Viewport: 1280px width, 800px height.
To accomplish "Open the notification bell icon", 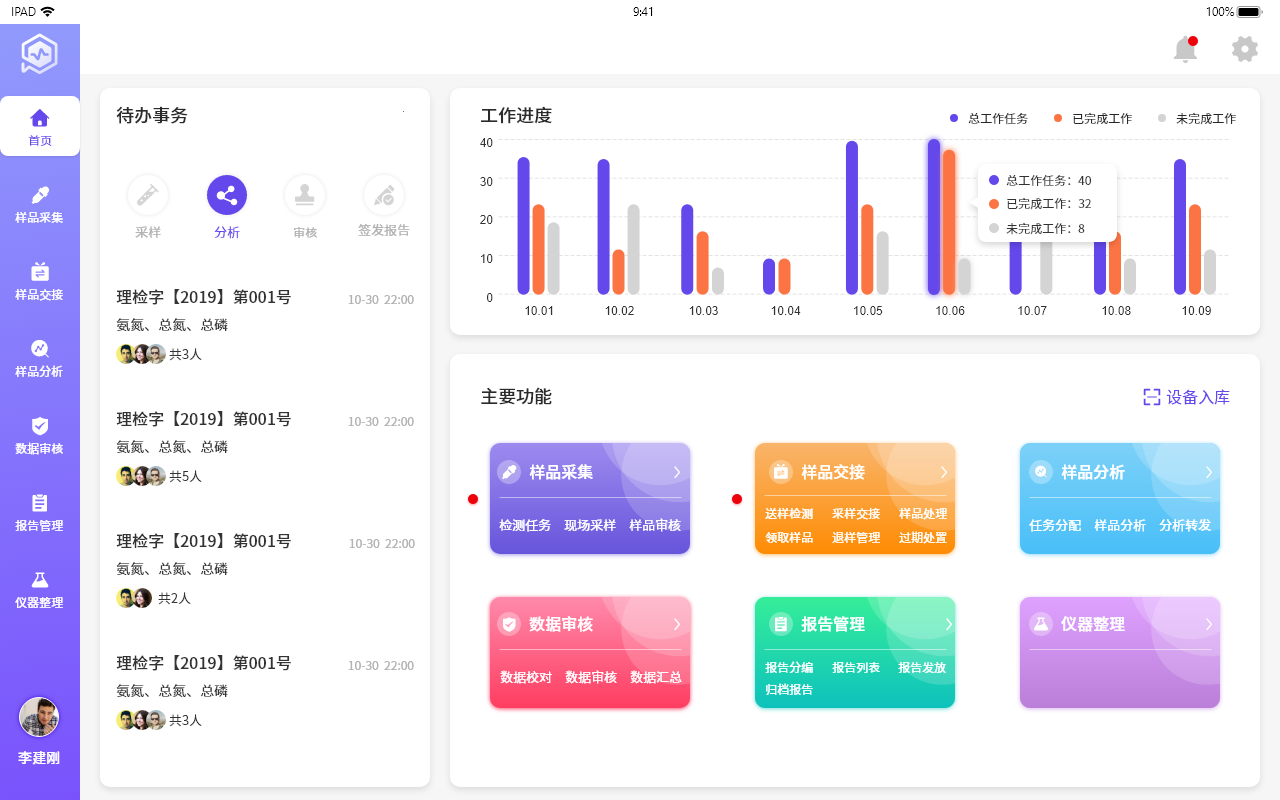I will (1185, 49).
